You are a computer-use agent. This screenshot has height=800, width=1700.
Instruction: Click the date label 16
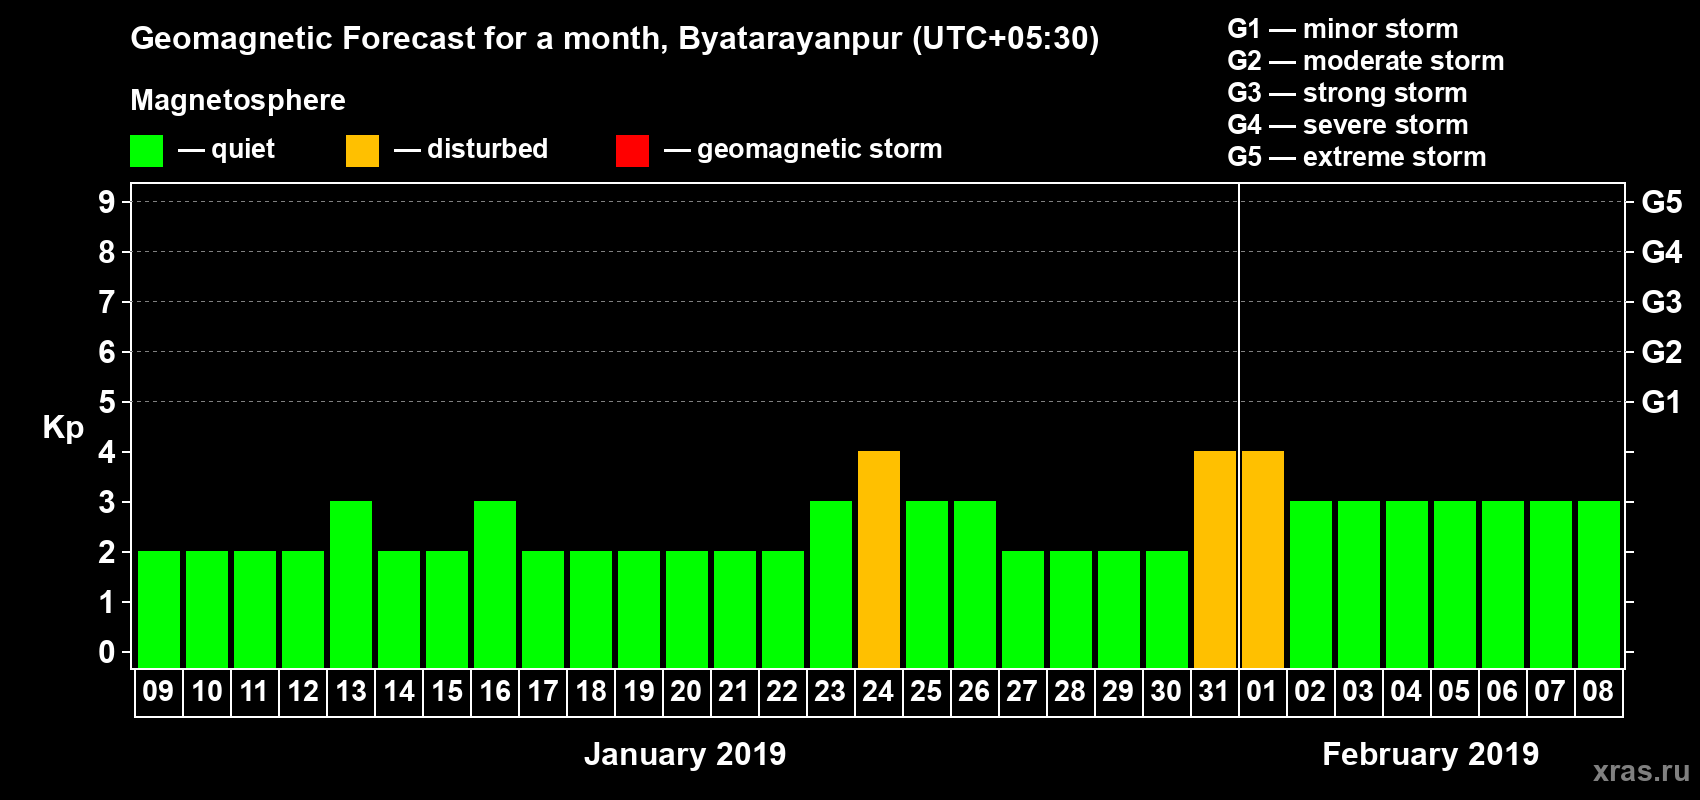[495, 691]
